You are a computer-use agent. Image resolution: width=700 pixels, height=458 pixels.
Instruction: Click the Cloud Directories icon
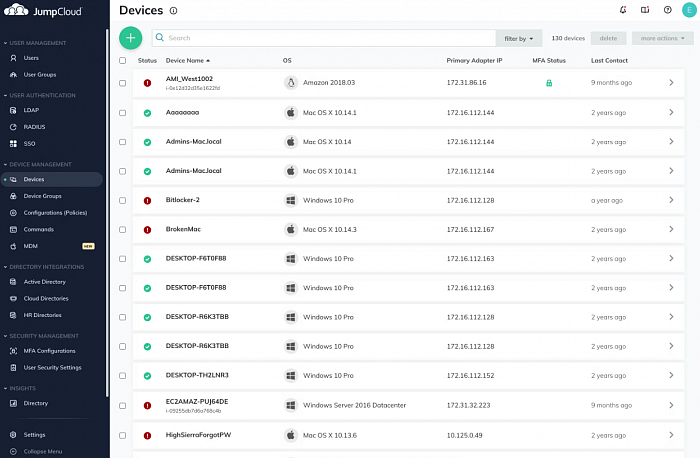point(13,299)
